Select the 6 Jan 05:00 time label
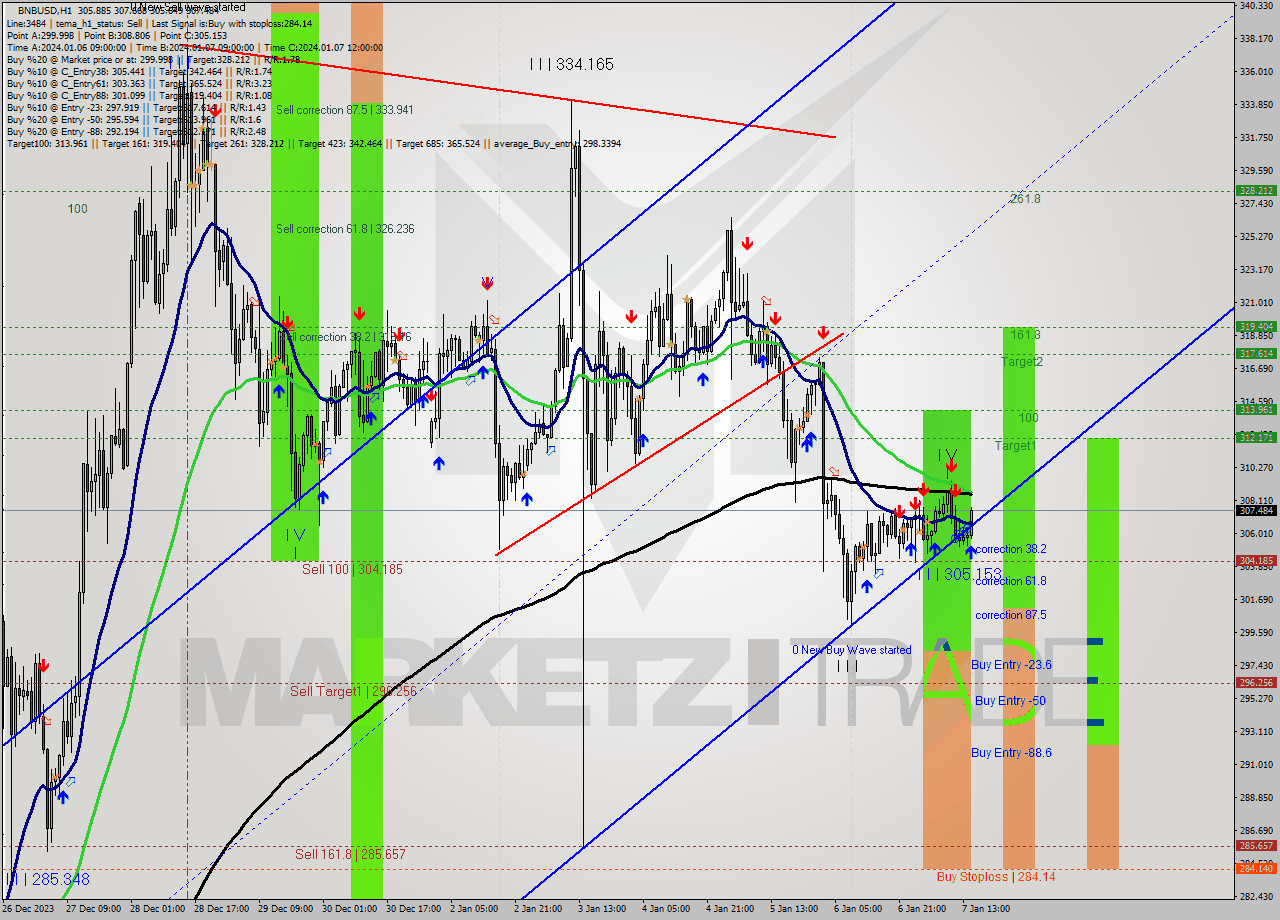 (x=859, y=909)
